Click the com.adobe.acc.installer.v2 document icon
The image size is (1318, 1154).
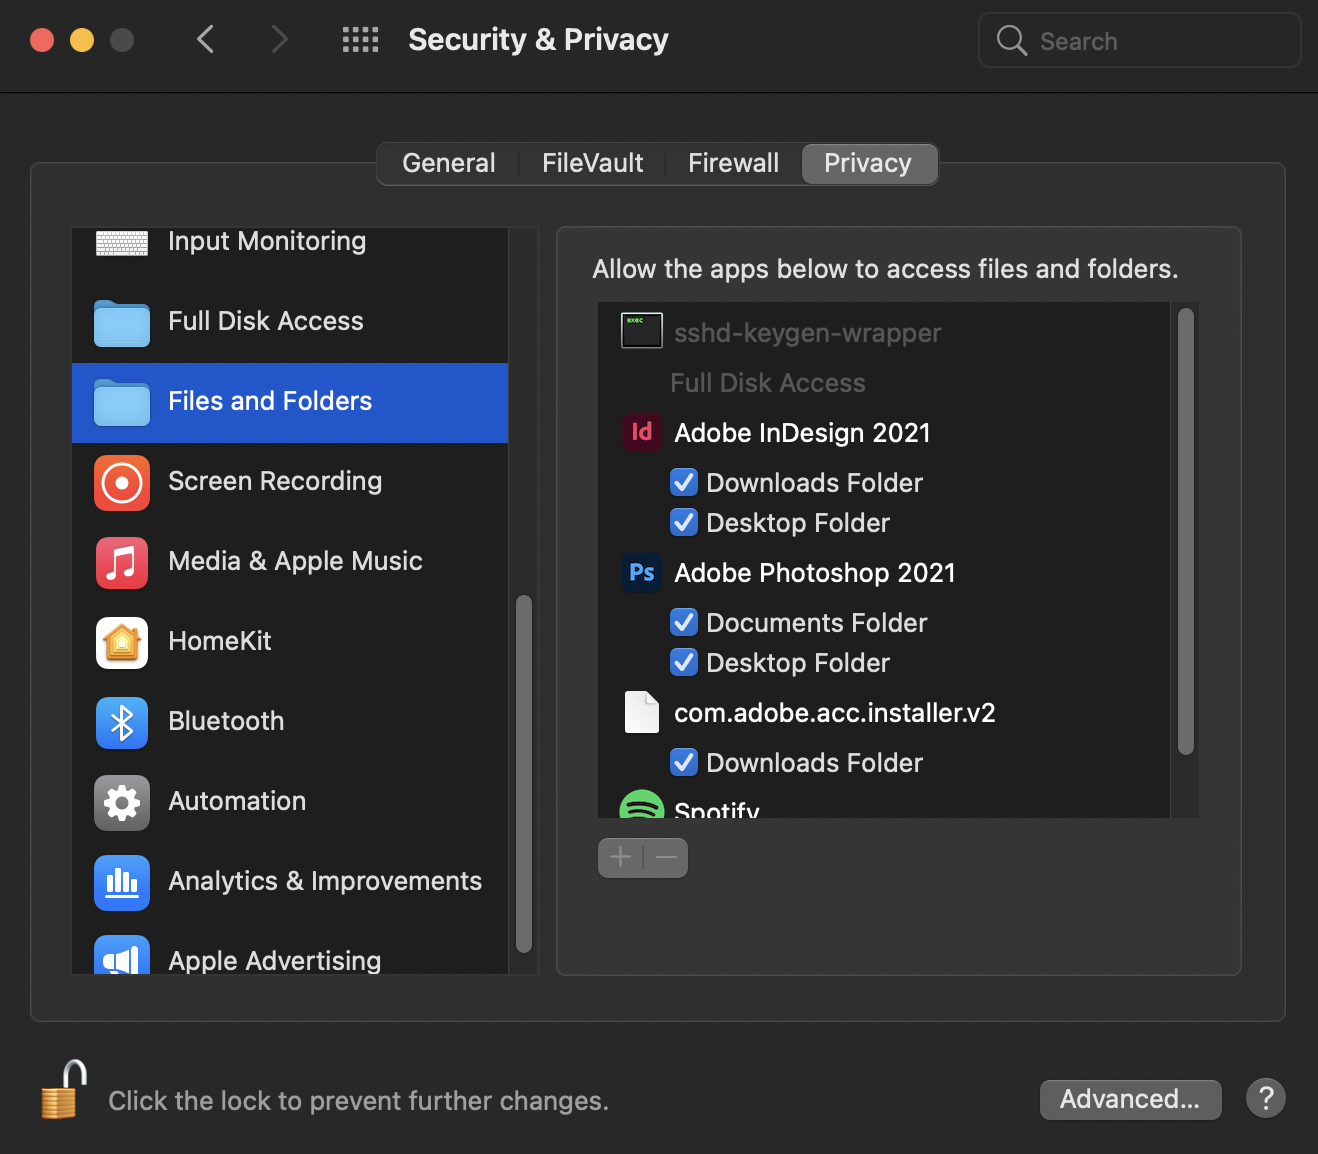coord(642,712)
